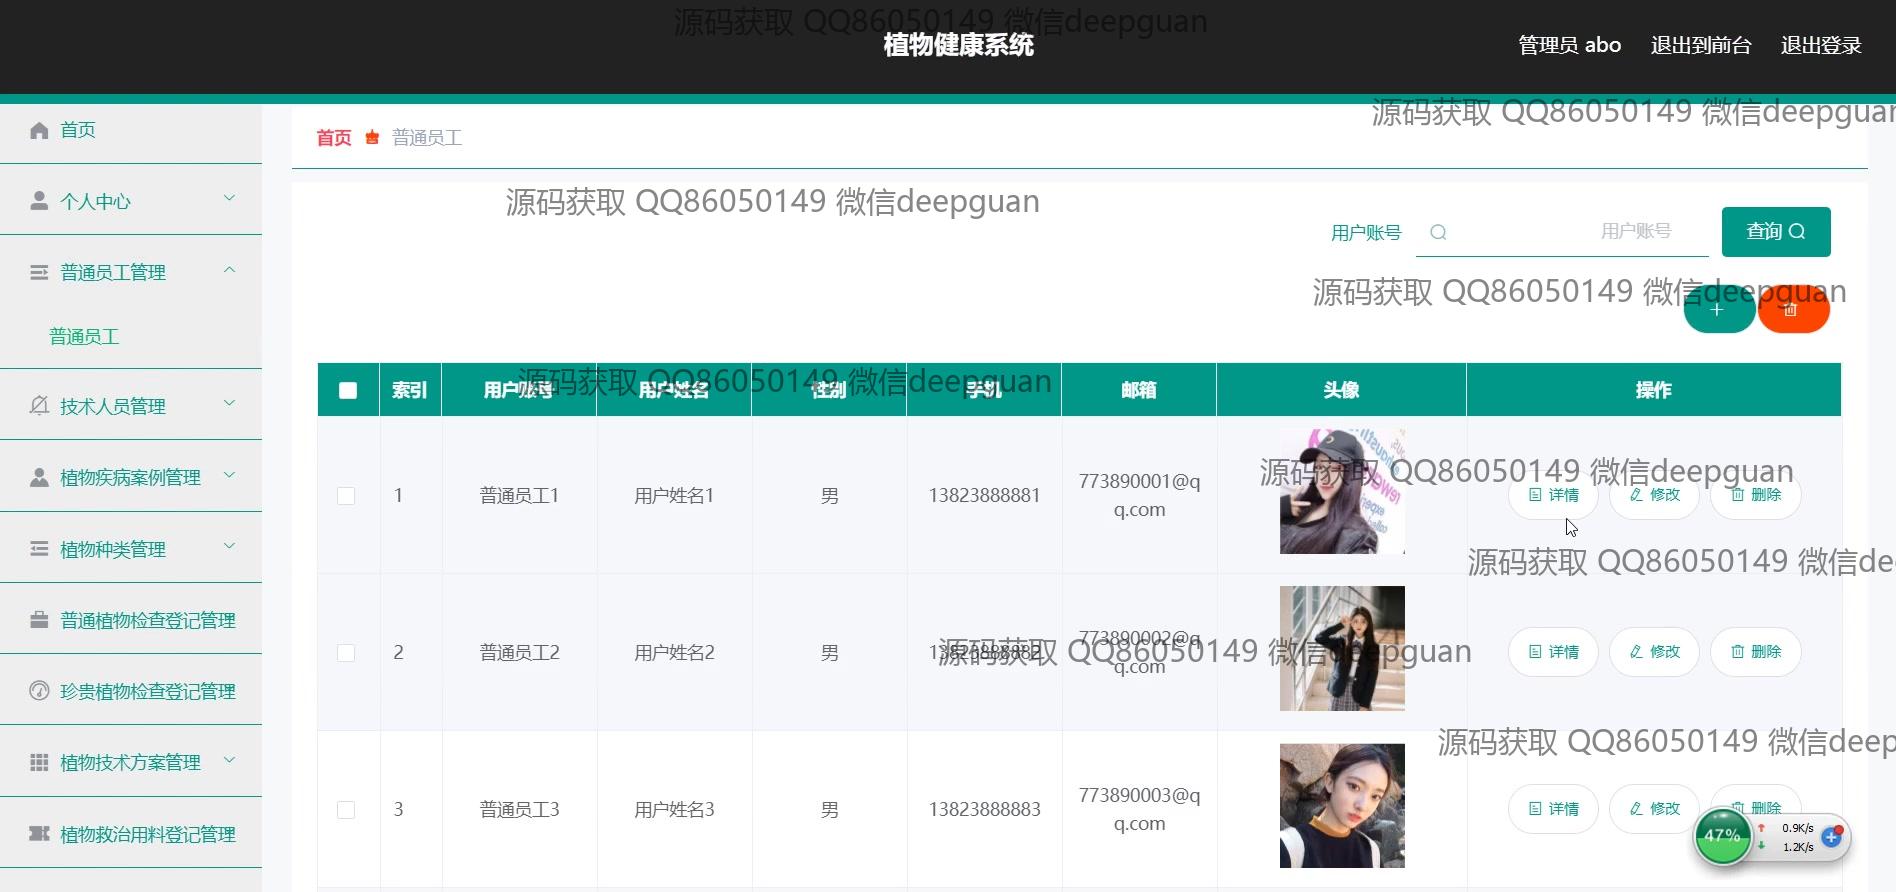This screenshot has width=1896, height=892.
Task: Click avatar thumbnail of 普通员工1
Action: 1342,491
